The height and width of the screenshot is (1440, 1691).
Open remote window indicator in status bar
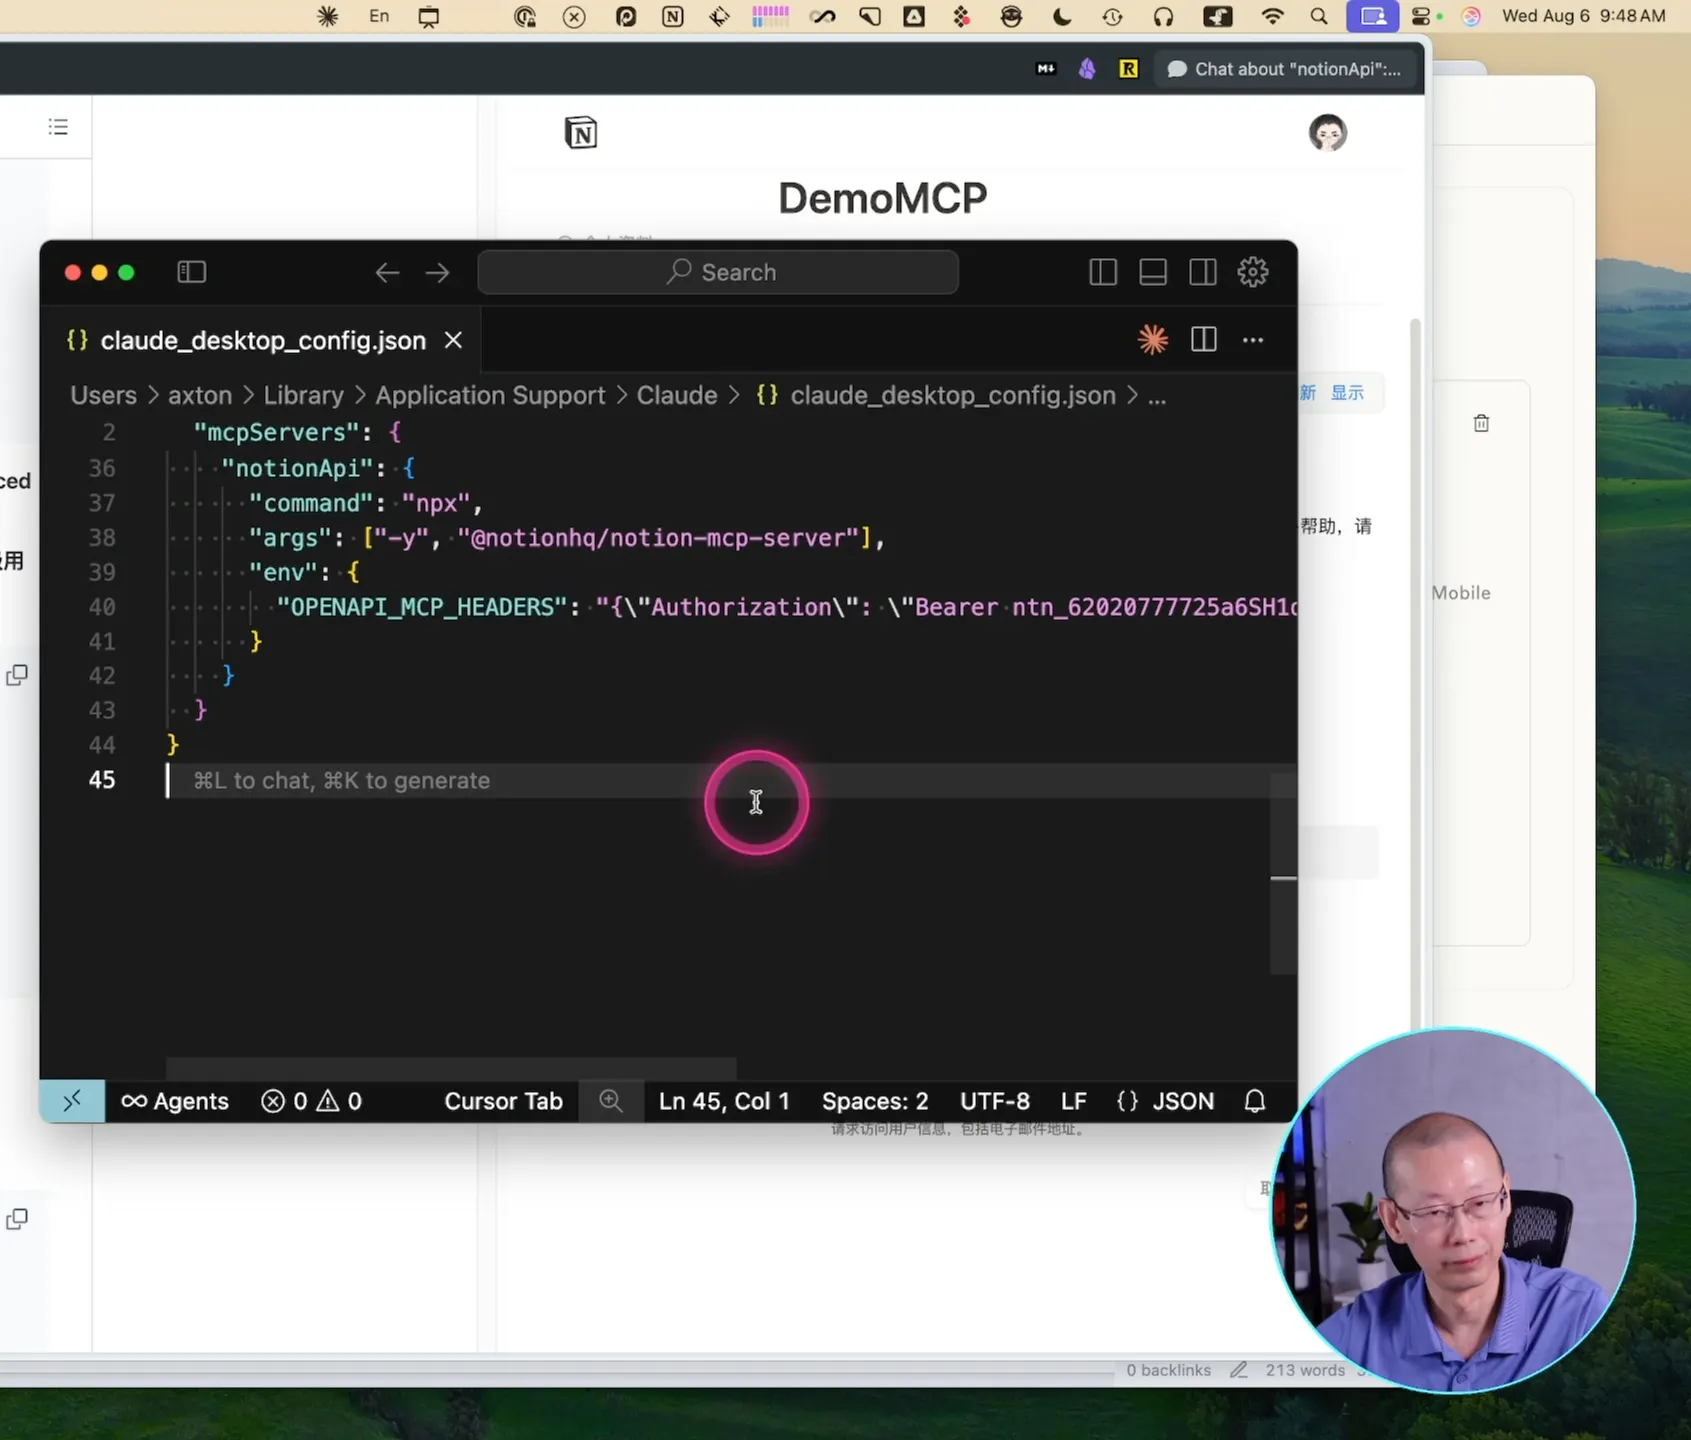72,1101
